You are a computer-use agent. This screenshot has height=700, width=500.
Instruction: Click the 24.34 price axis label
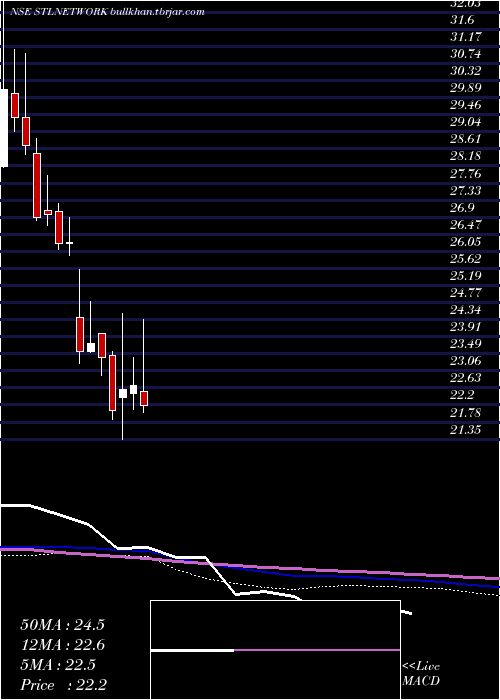466,309
